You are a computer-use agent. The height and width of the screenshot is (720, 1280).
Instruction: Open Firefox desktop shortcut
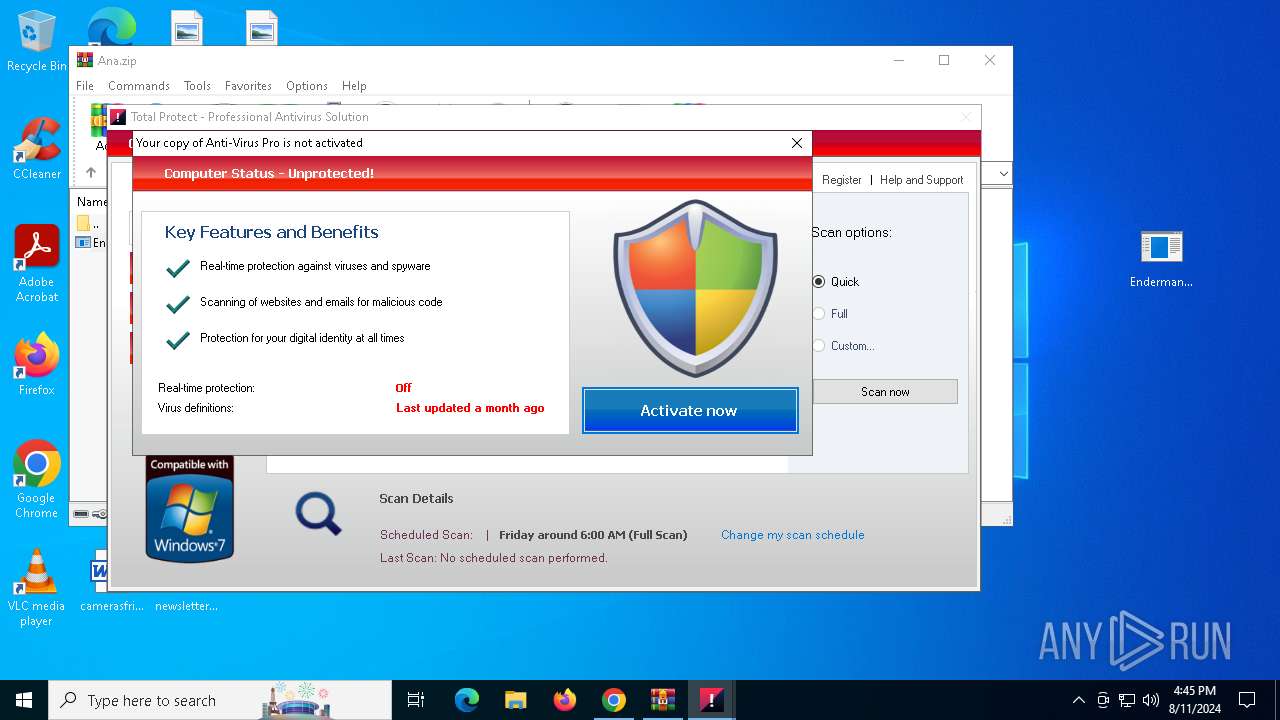(x=37, y=365)
